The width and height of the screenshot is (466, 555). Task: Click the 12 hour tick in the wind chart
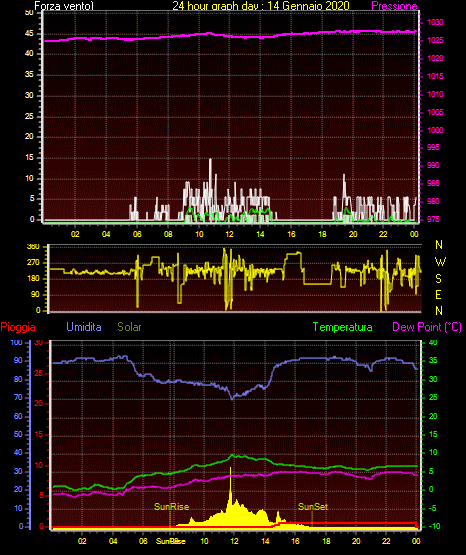pyautogui.click(x=229, y=234)
